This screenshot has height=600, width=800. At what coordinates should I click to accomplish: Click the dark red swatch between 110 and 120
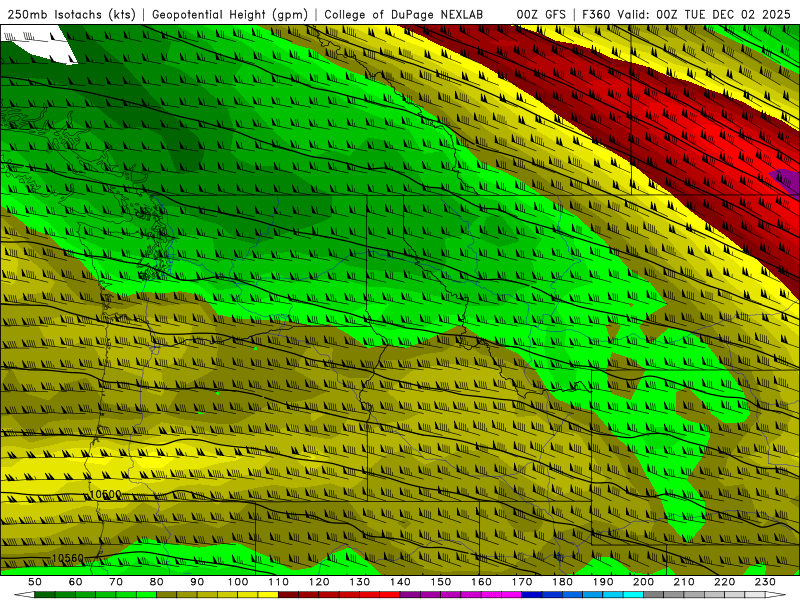(x=288, y=595)
